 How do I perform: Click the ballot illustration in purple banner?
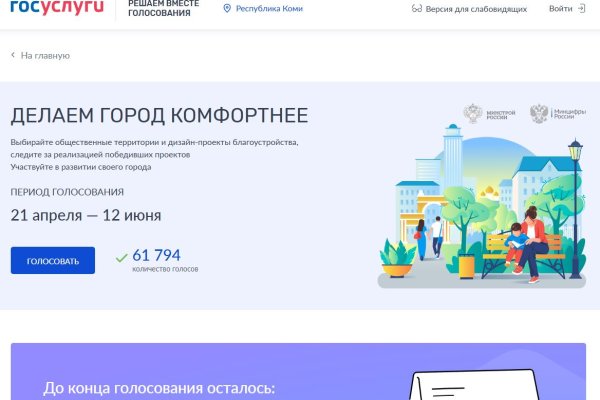(474, 384)
